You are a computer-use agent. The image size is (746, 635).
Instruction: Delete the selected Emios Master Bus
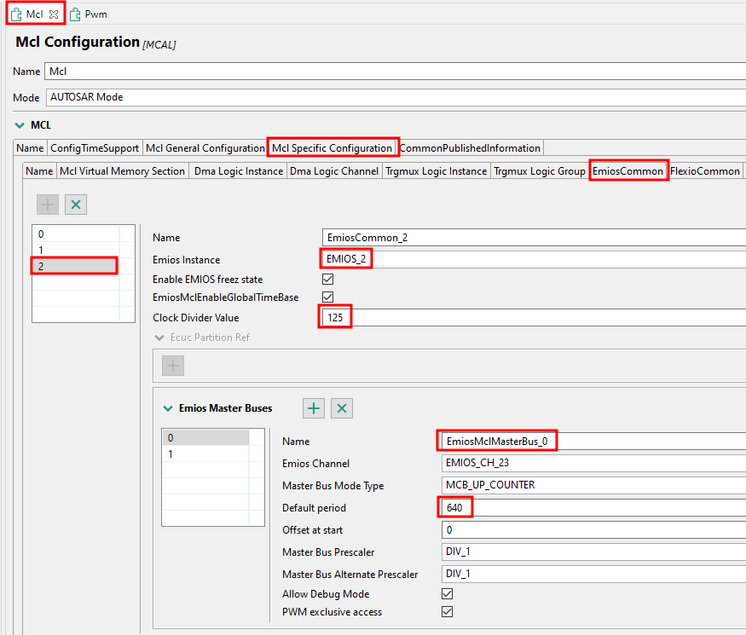[x=342, y=409]
